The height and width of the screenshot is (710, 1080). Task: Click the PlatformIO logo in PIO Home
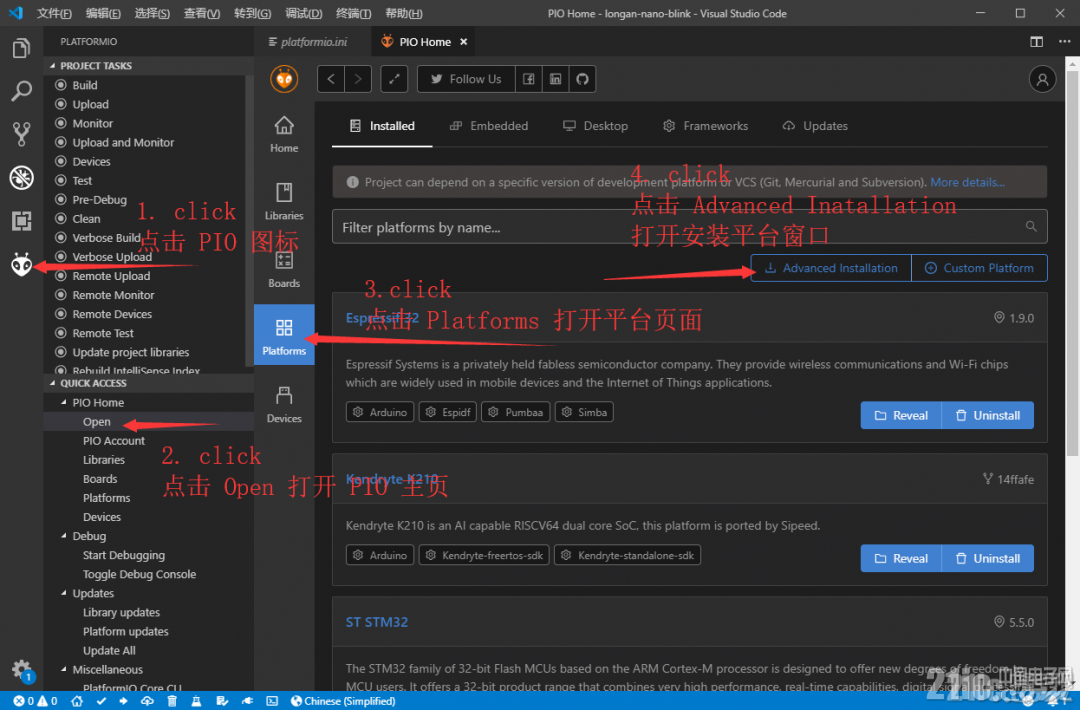point(284,79)
